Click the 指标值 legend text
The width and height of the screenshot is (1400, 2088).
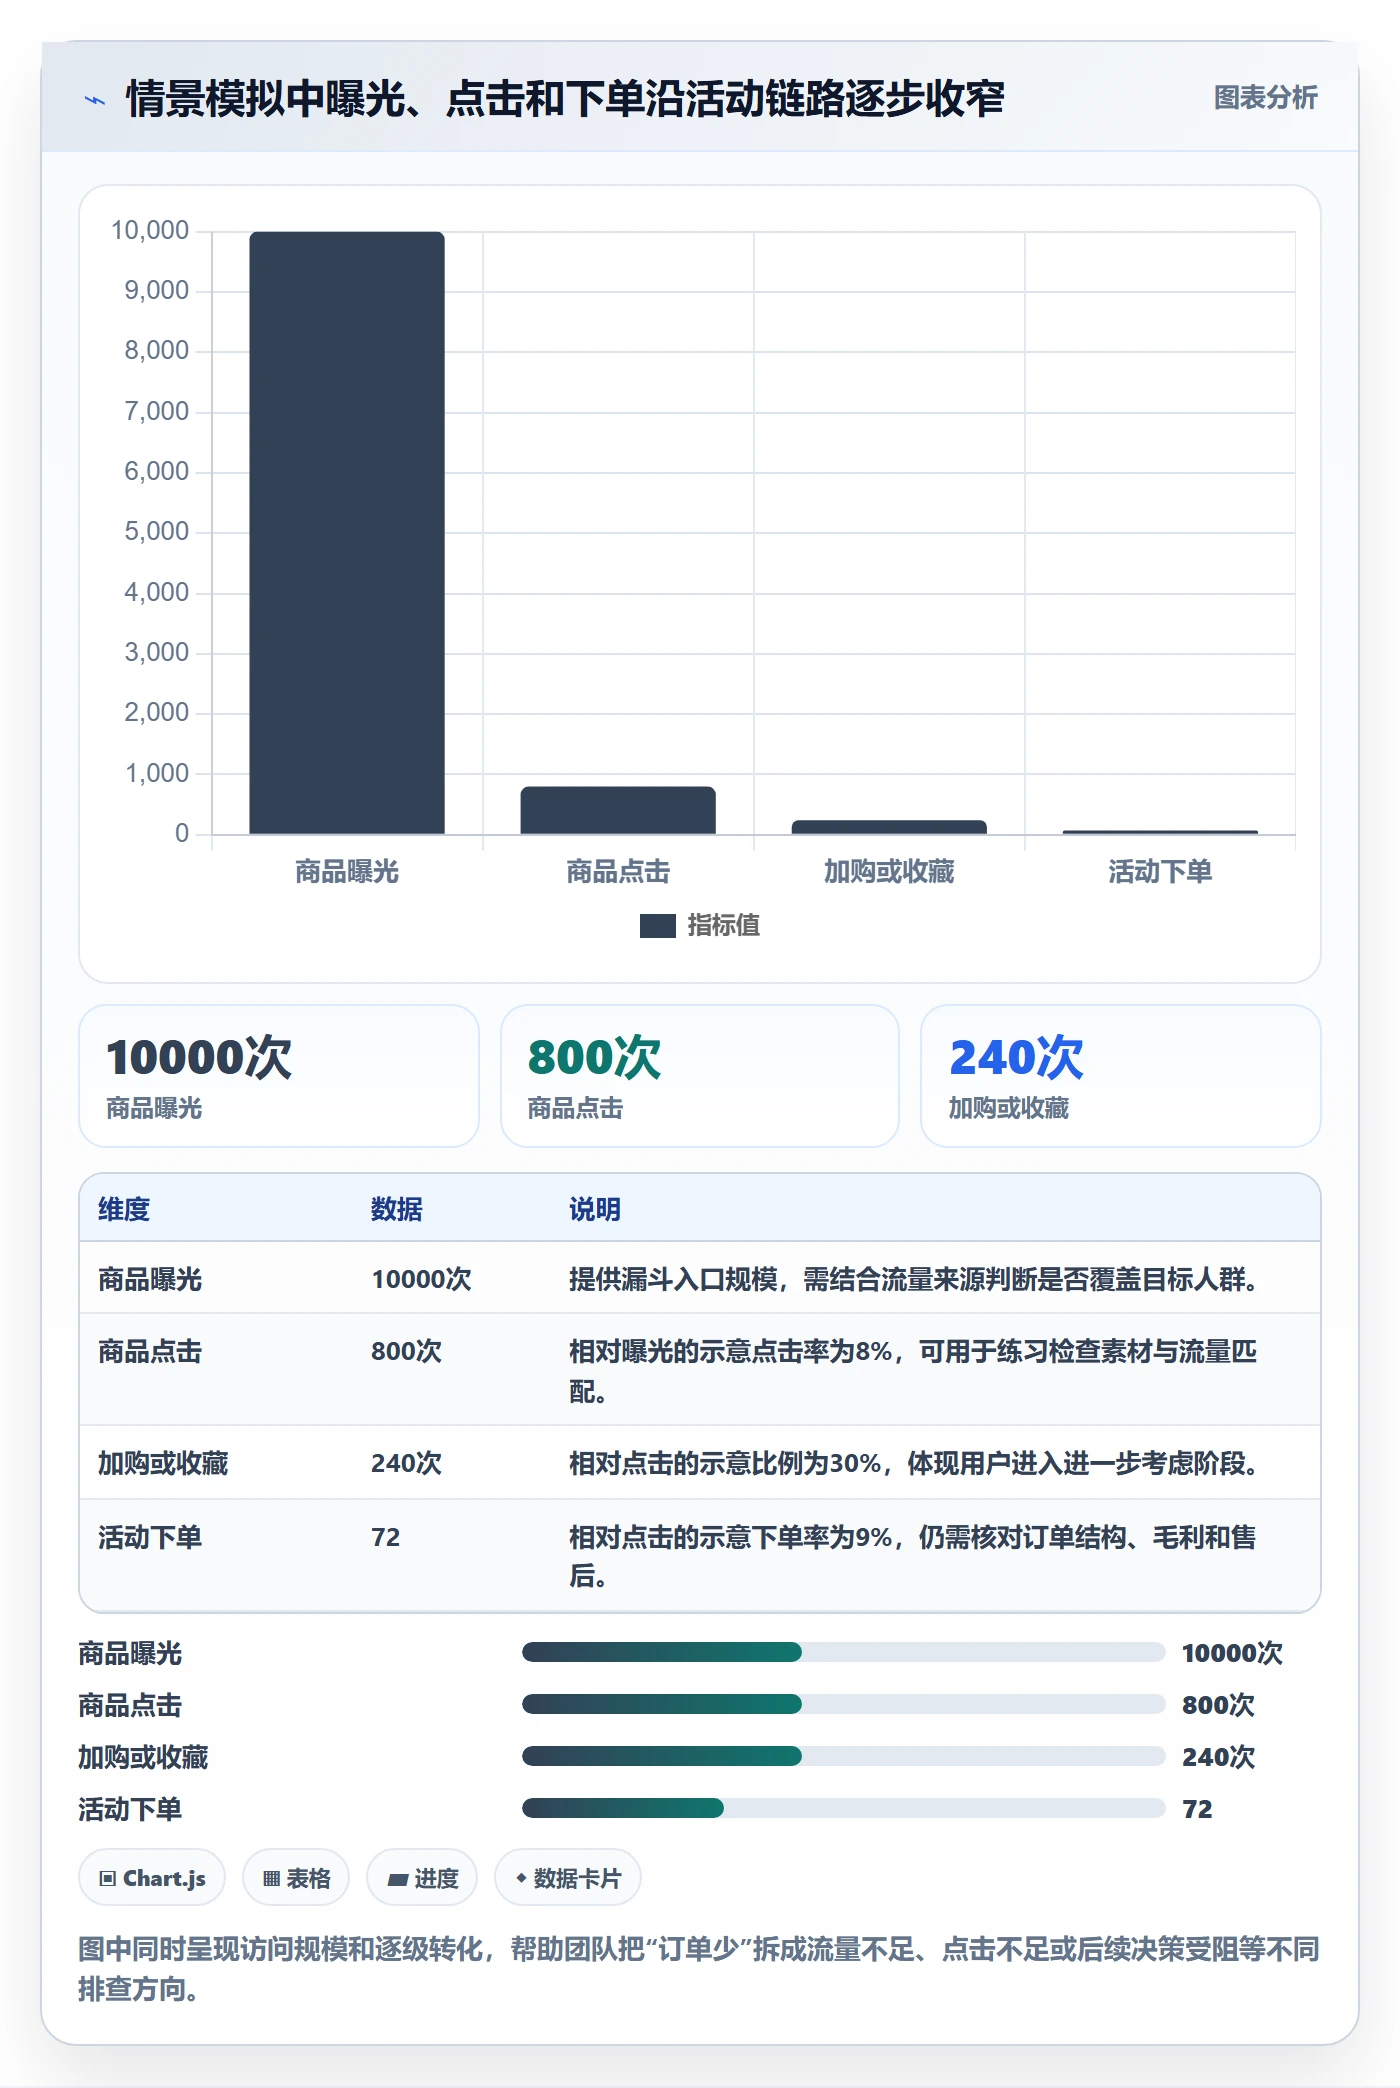coord(723,926)
